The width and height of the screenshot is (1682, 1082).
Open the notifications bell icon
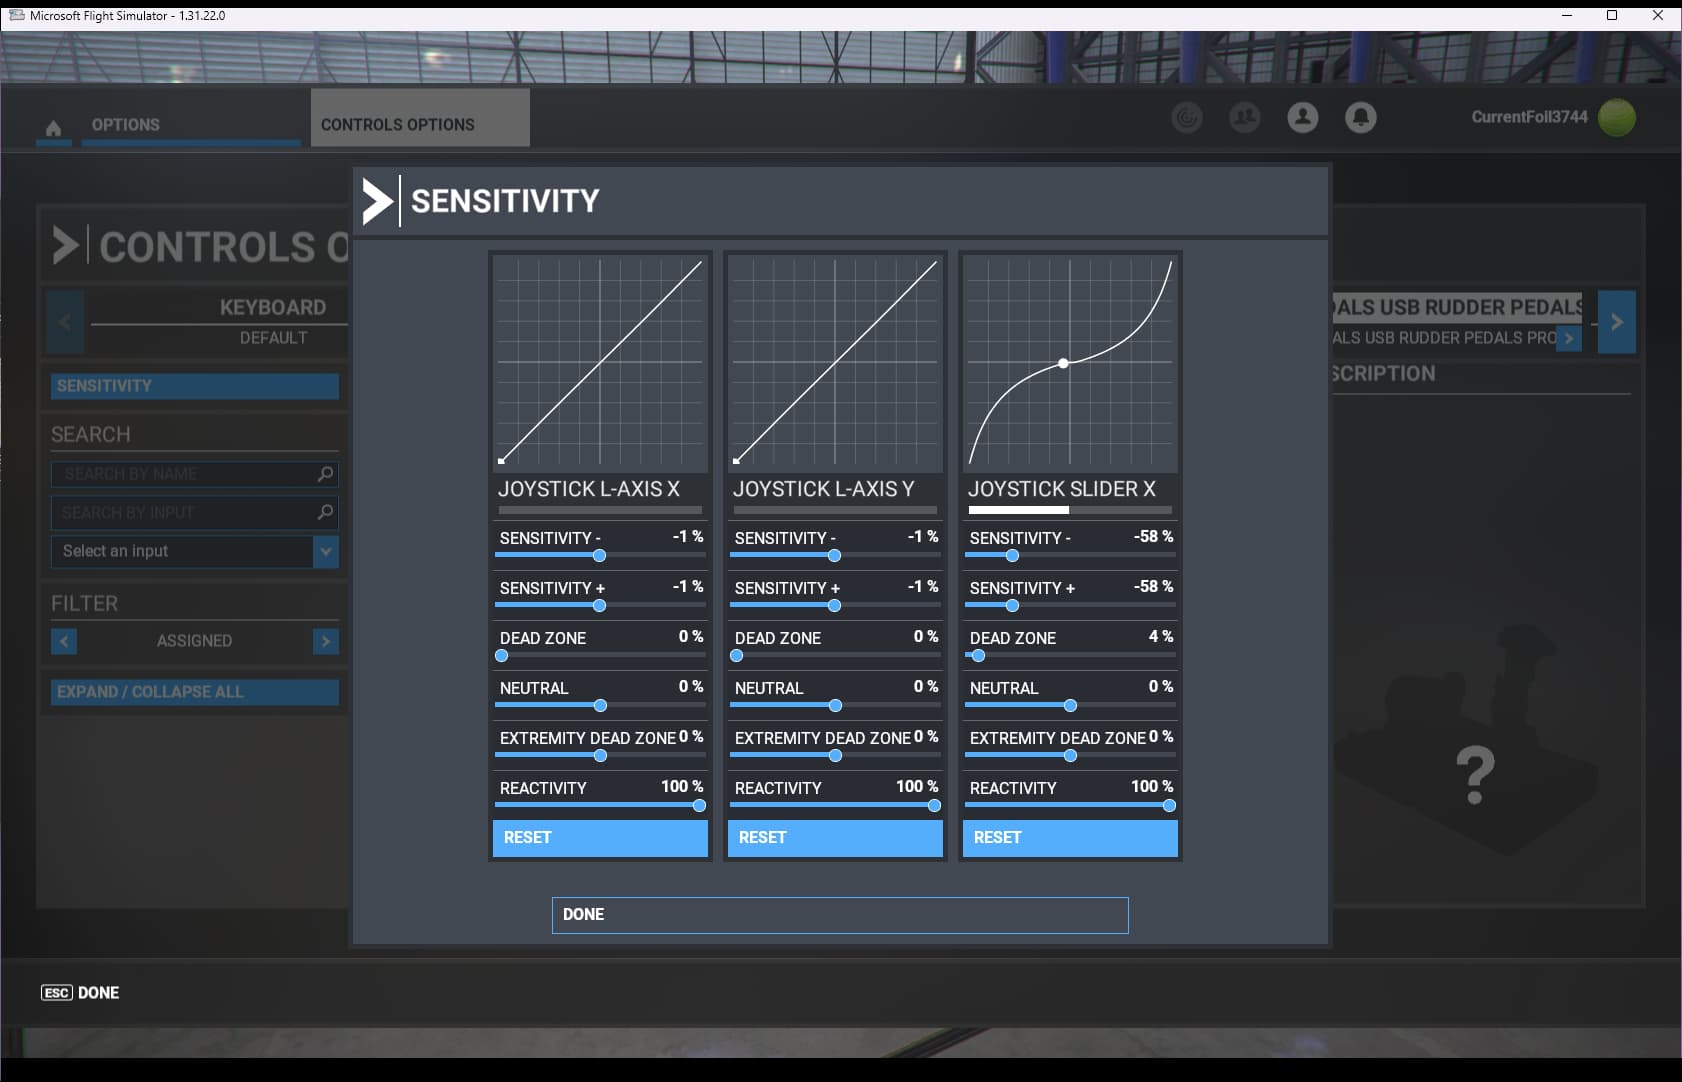tap(1360, 117)
